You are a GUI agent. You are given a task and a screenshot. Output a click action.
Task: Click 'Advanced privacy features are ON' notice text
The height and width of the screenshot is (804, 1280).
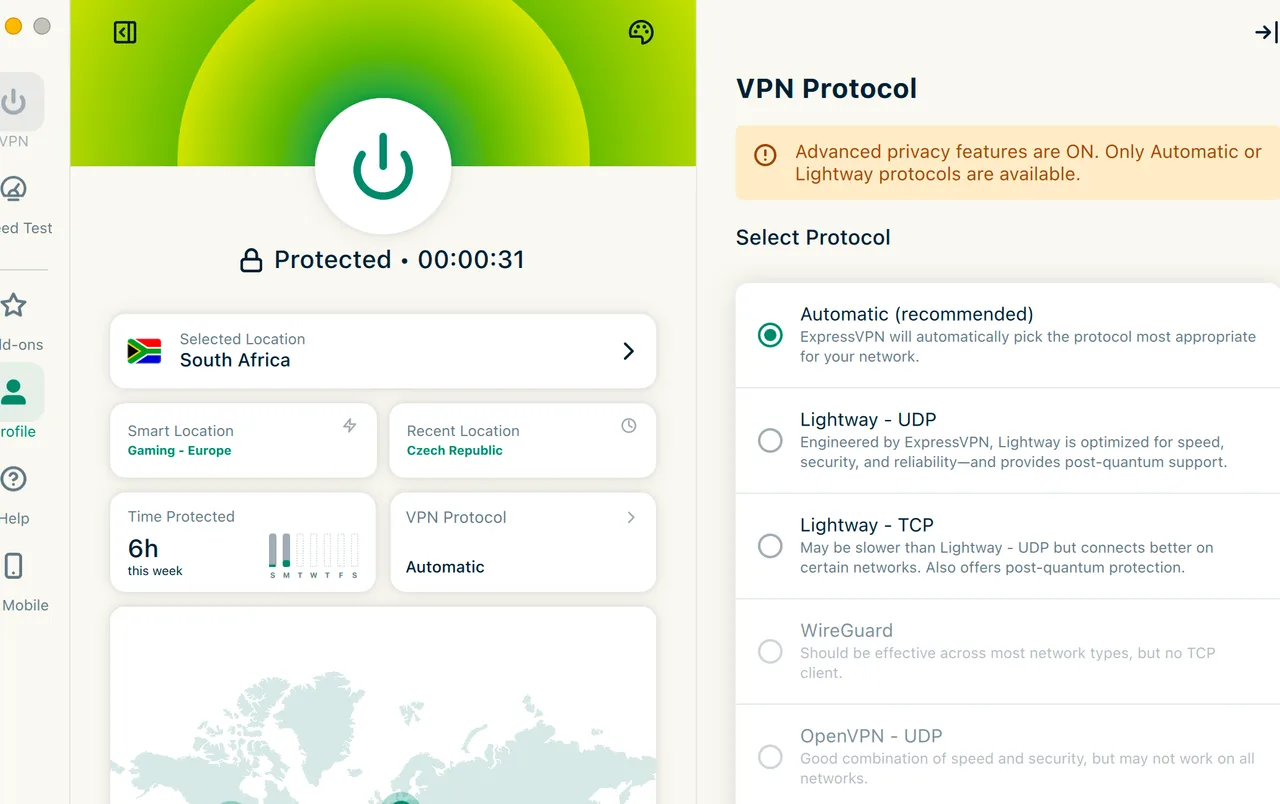[1028, 163]
